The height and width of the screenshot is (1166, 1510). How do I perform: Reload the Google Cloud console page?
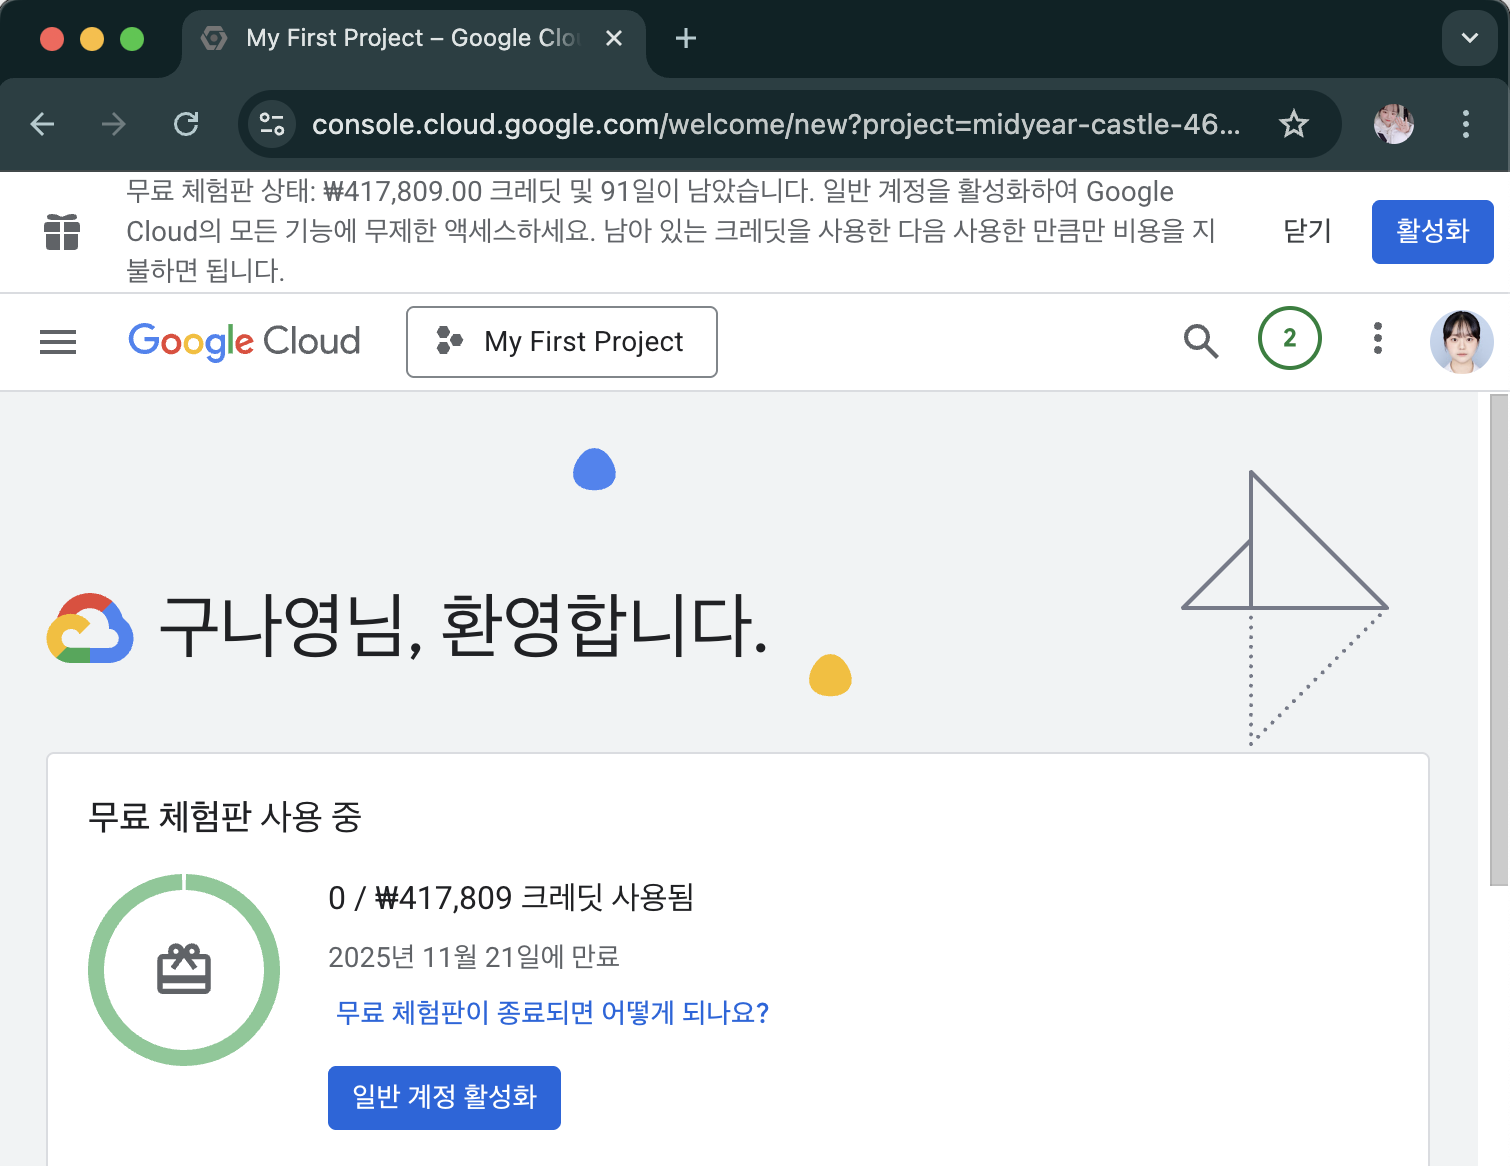tap(186, 124)
